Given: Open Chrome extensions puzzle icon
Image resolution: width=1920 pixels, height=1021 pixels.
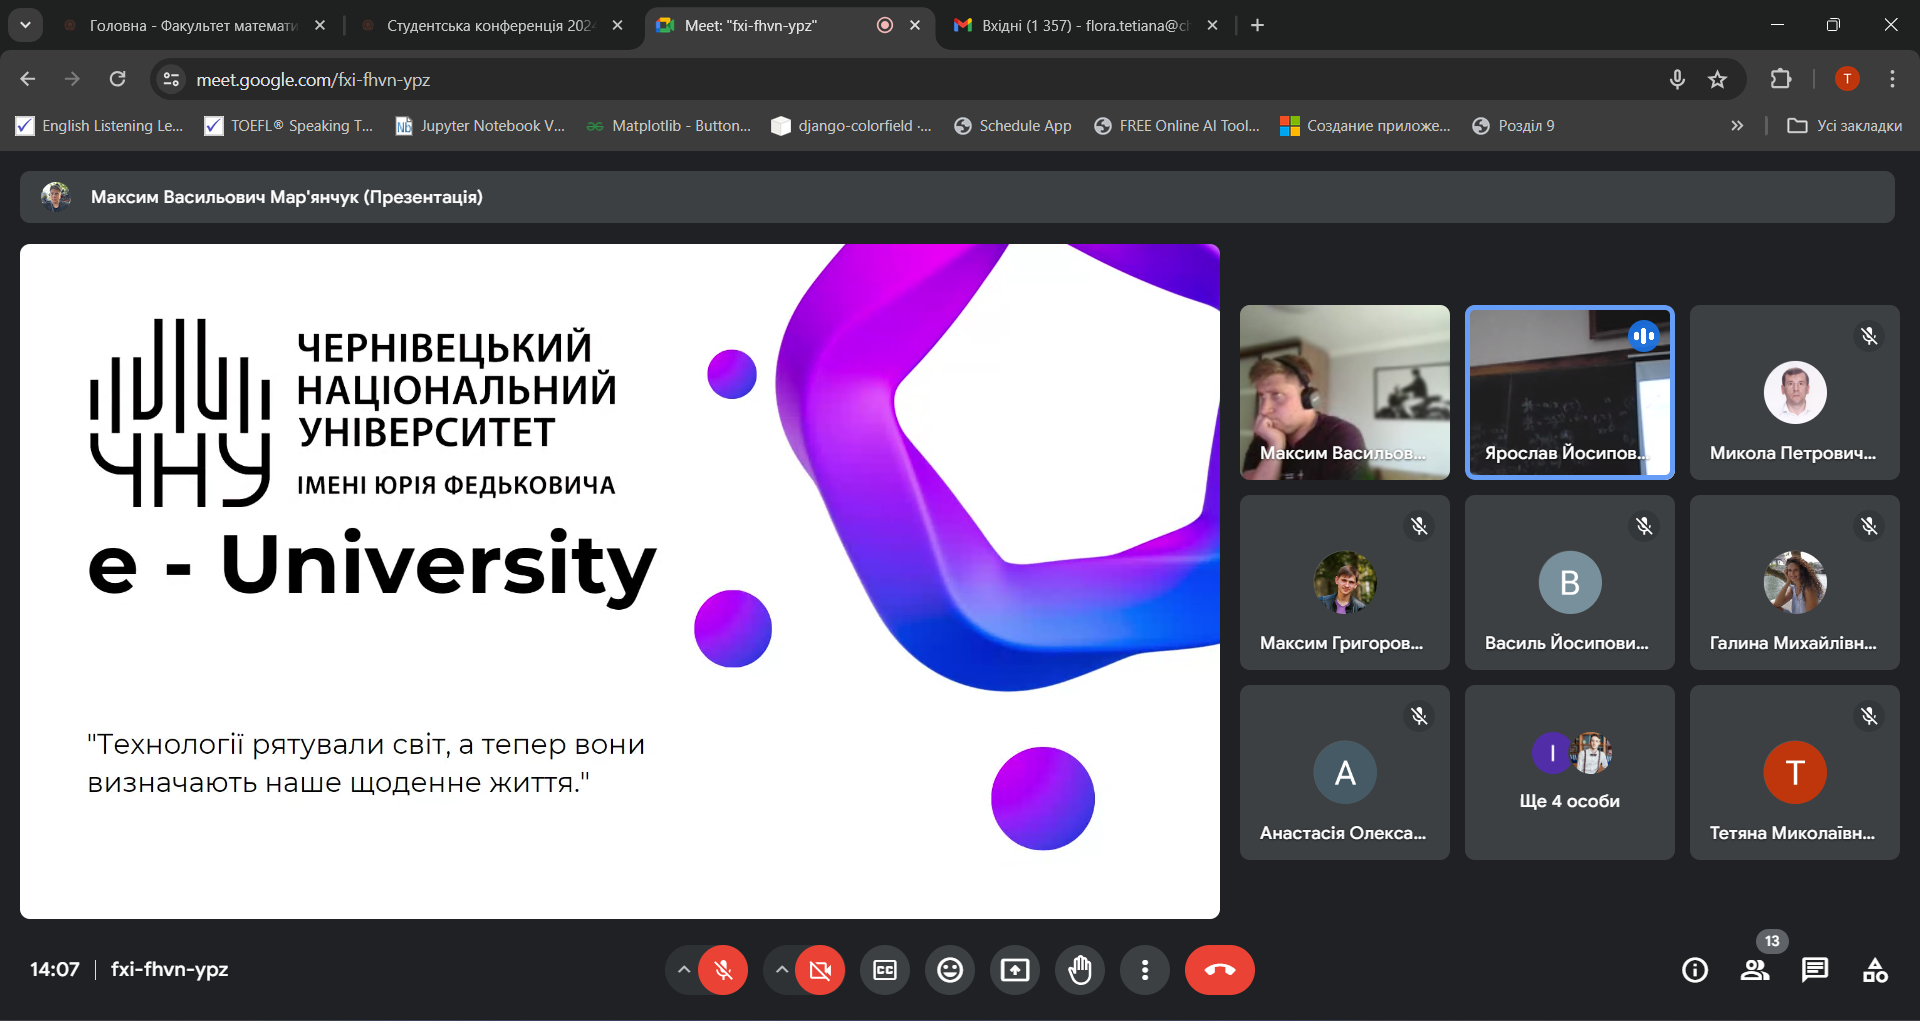Looking at the screenshot, I should (1781, 79).
